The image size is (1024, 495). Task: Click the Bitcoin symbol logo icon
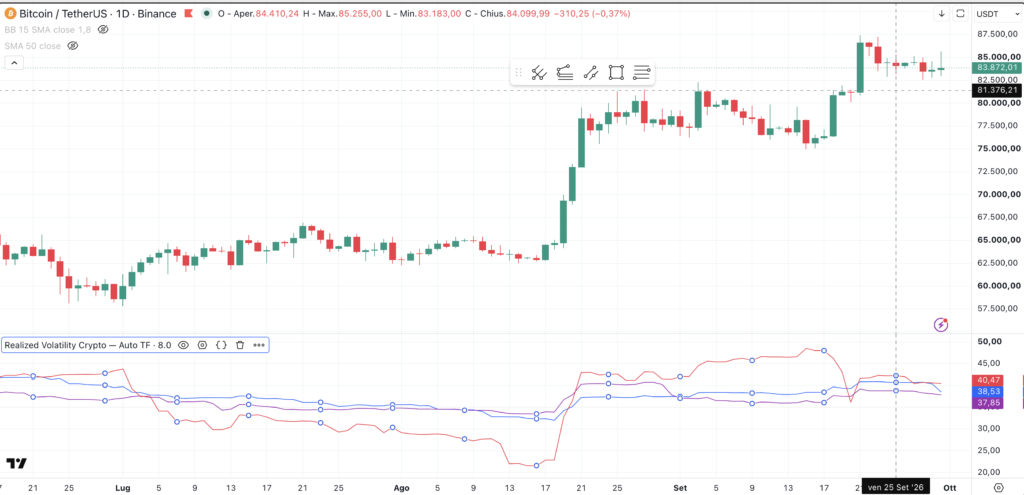[10, 13]
